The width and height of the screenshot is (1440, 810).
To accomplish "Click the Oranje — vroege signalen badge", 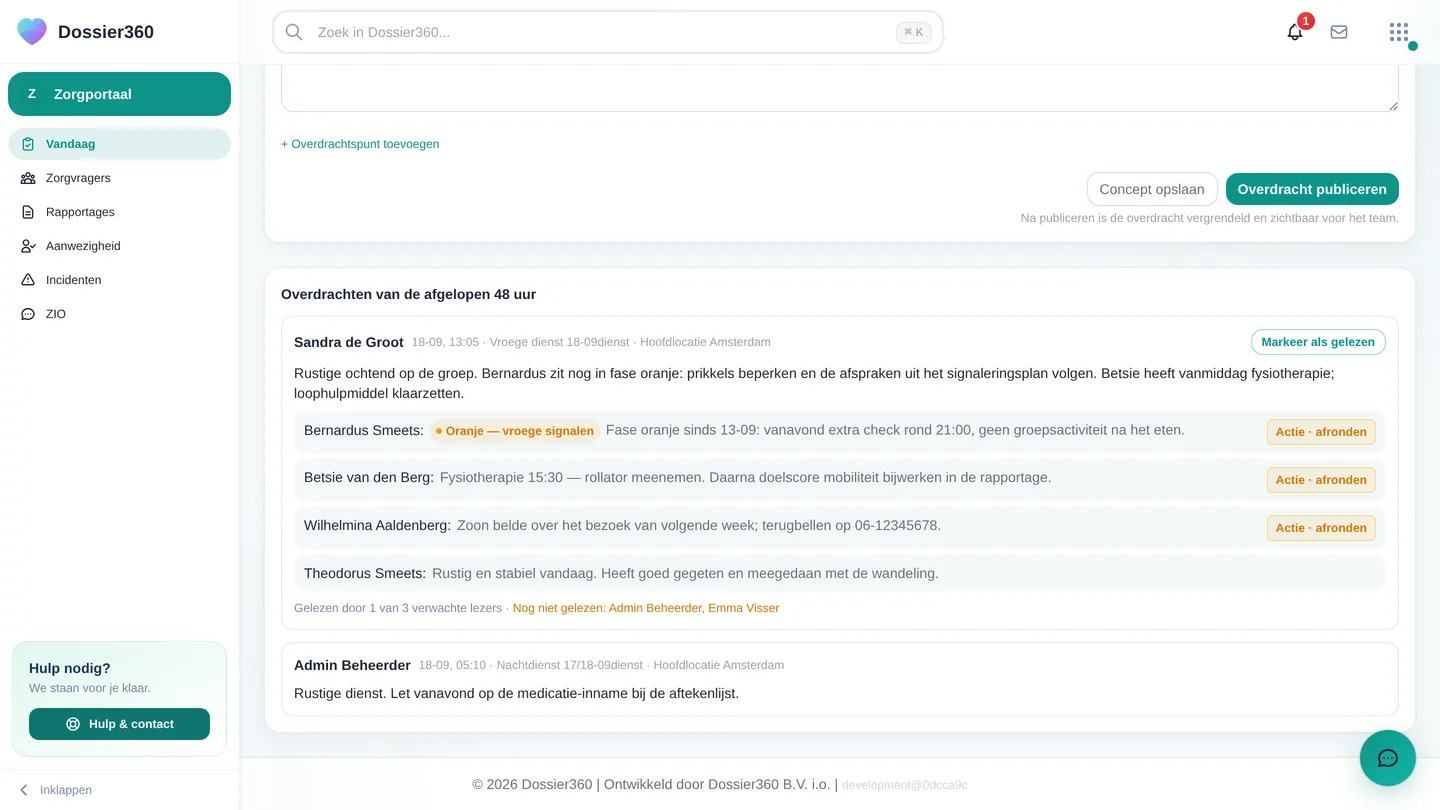I will click(515, 431).
